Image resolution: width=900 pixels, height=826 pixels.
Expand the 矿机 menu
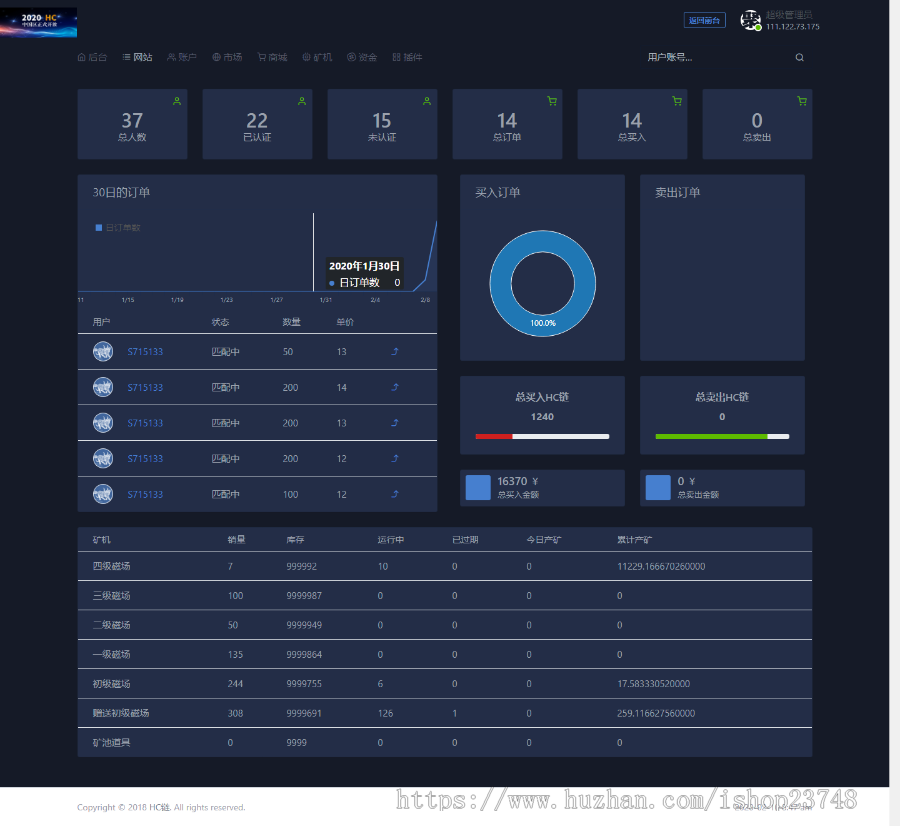317,57
